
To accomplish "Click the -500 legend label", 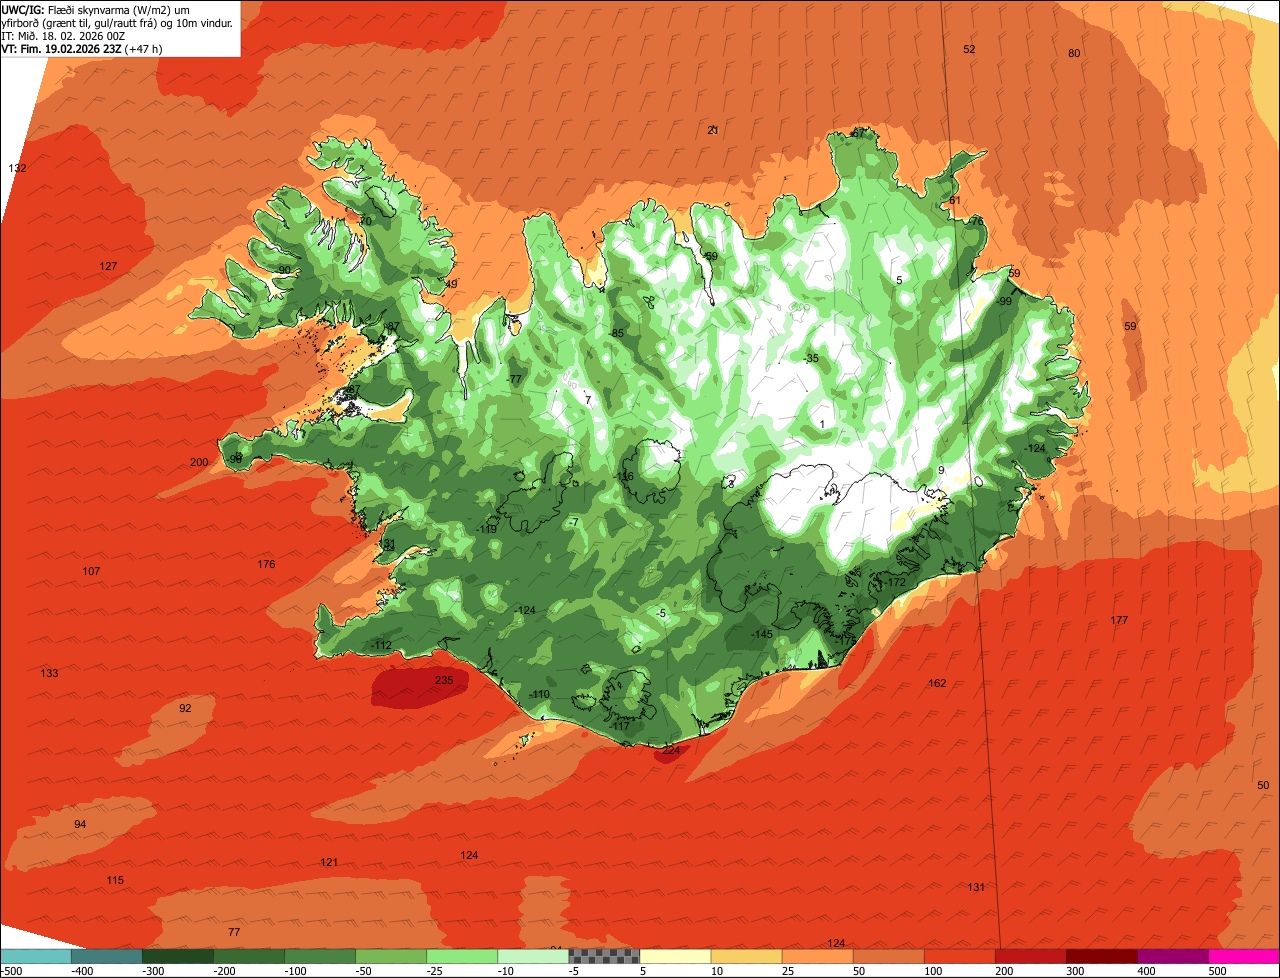I will (x=11, y=970).
